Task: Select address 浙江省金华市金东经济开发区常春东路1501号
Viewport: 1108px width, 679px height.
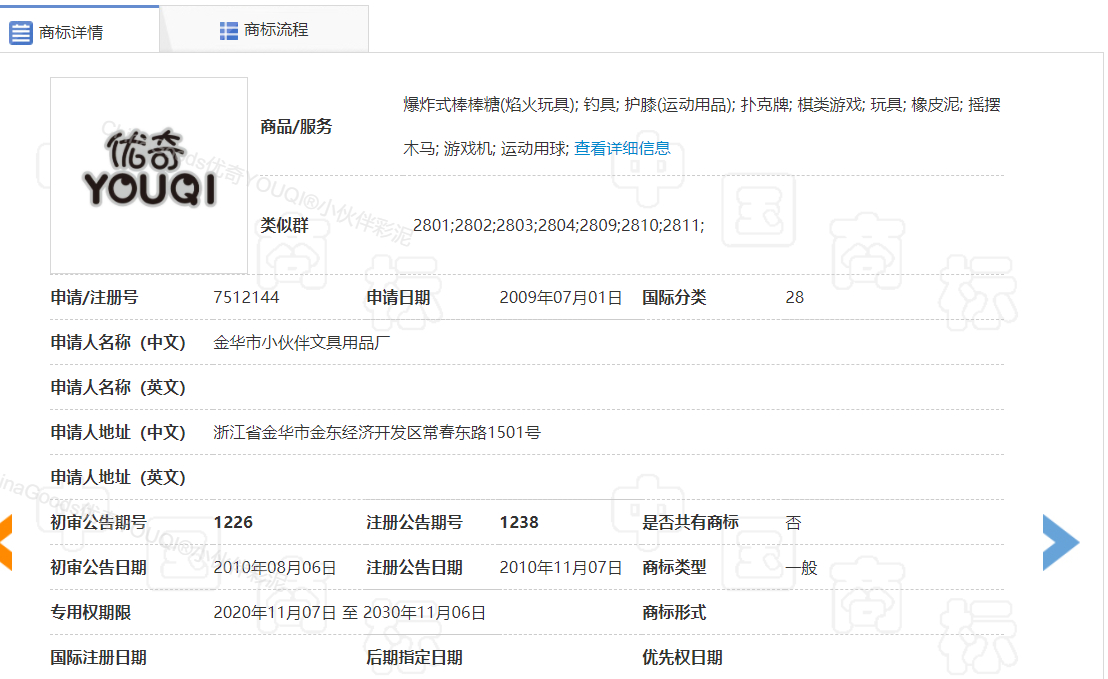Action: [x=377, y=432]
